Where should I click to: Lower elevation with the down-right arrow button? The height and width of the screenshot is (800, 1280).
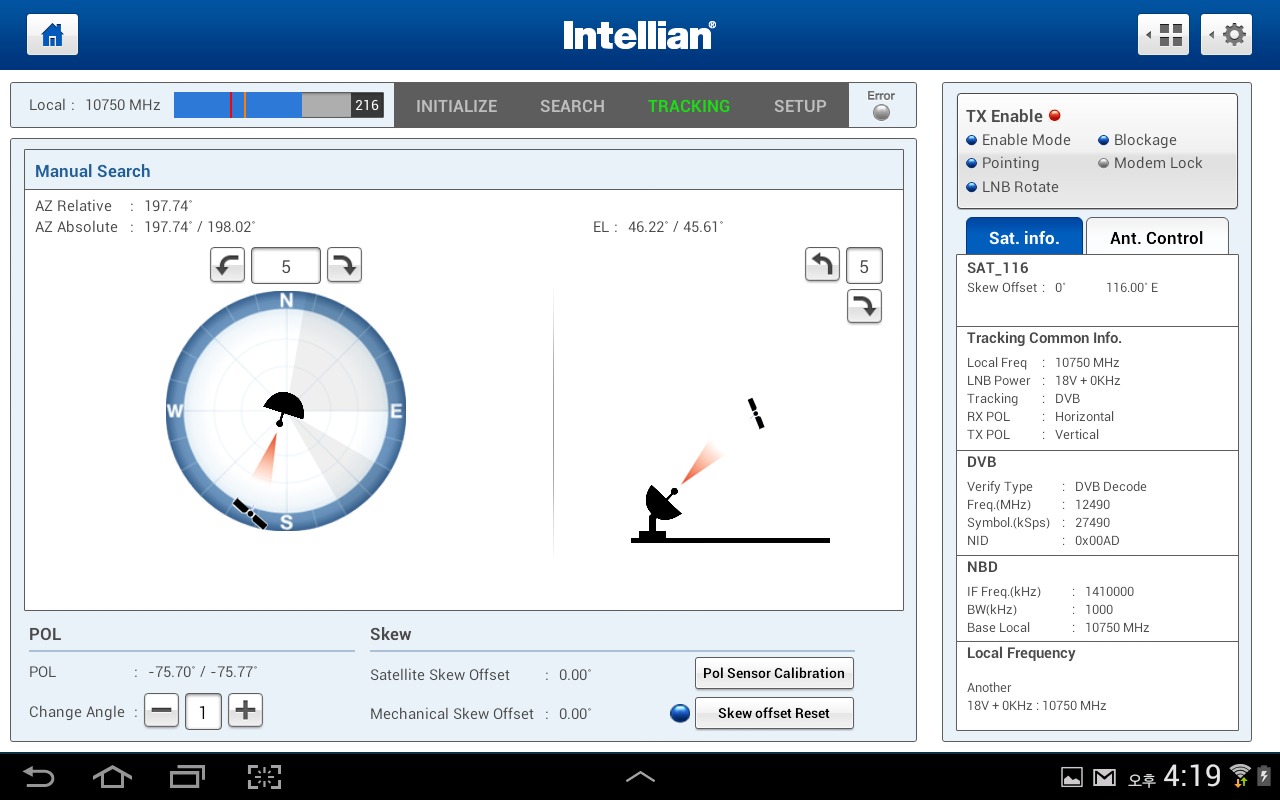(864, 307)
